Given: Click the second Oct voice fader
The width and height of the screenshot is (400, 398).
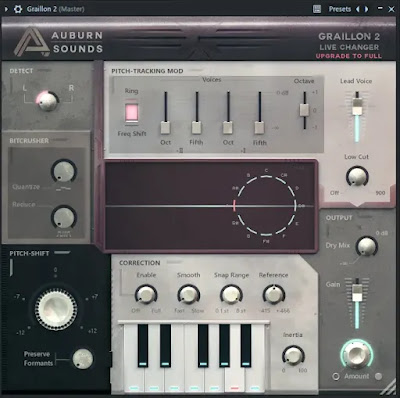Looking at the screenshot, I should pos(228,128).
